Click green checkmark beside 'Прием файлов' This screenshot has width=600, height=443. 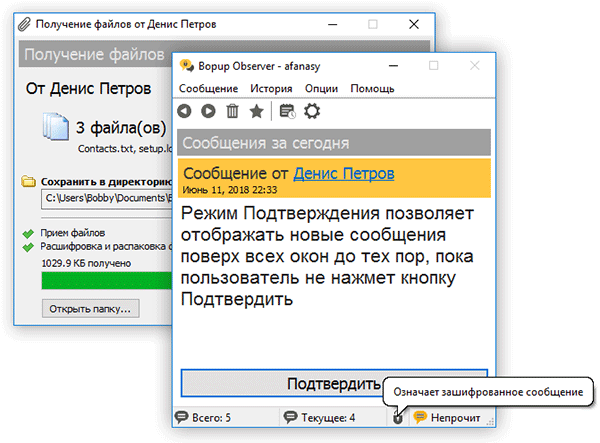click(x=28, y=233)
